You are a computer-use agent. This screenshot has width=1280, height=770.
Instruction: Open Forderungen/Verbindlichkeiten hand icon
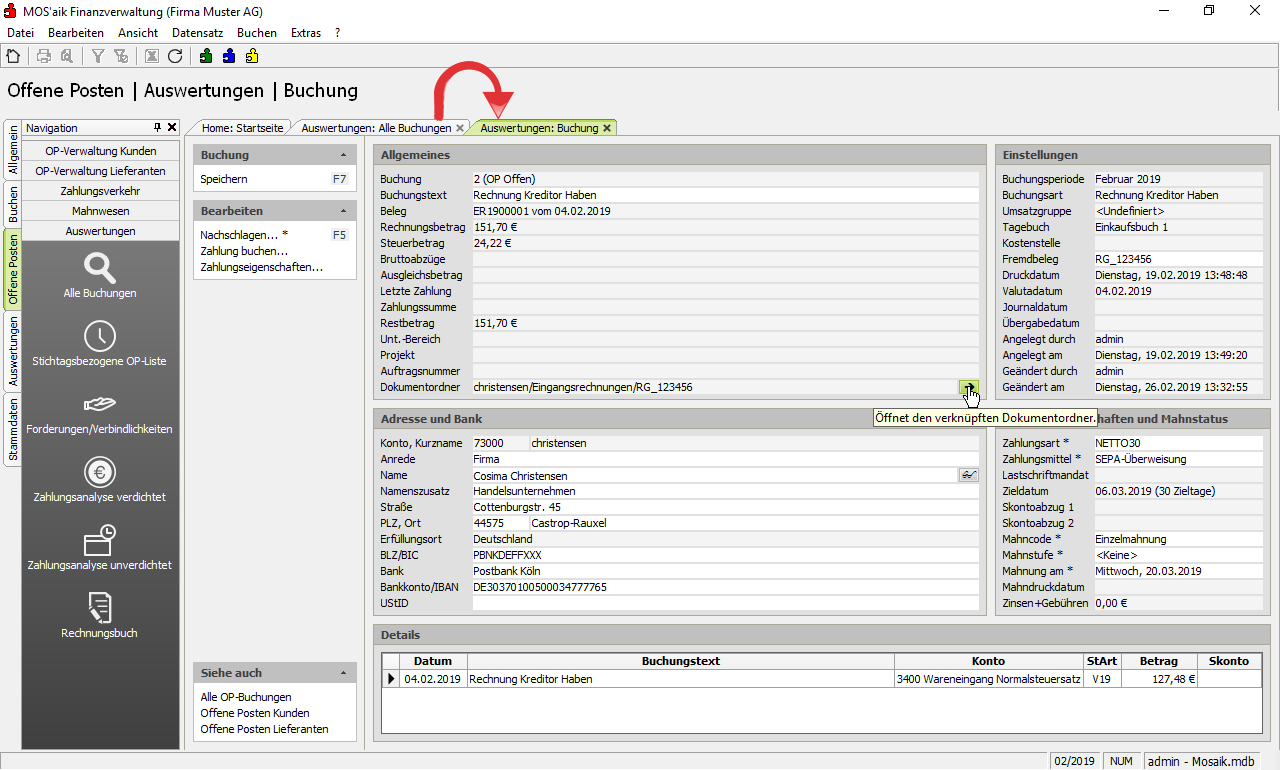(x=100, y=403)
